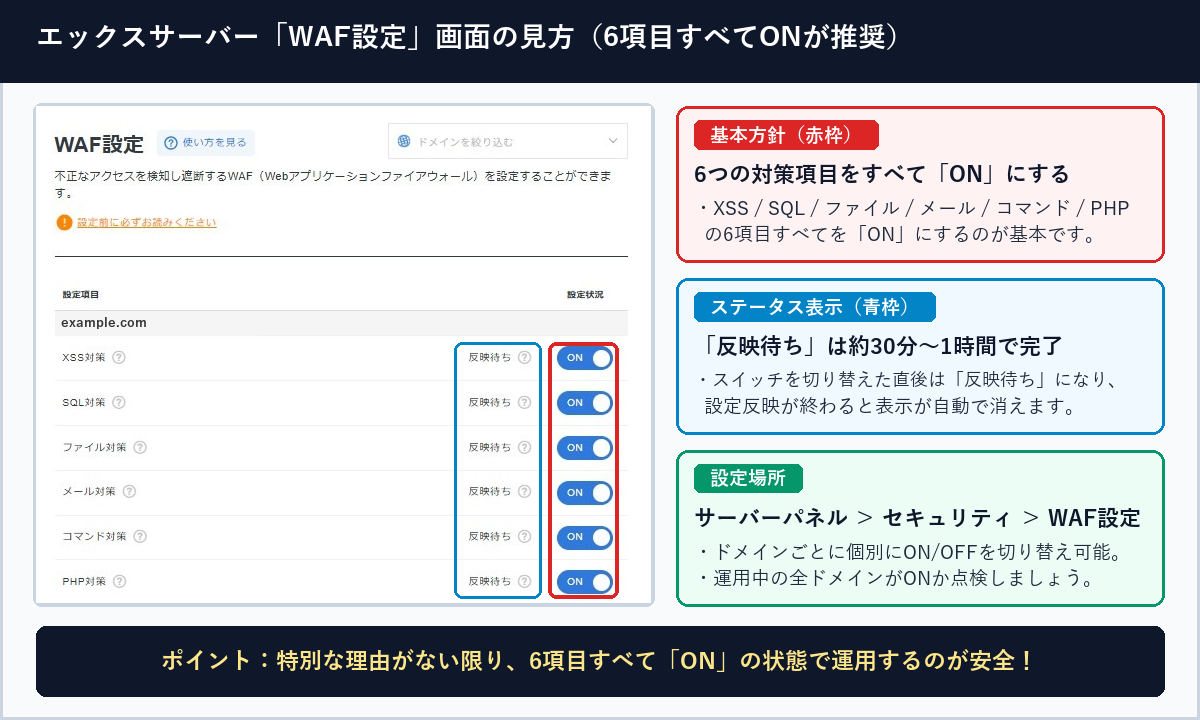Toggle the XSS対策 ON switch
The height and width of the screenshot is (720, 1200).
584,358
